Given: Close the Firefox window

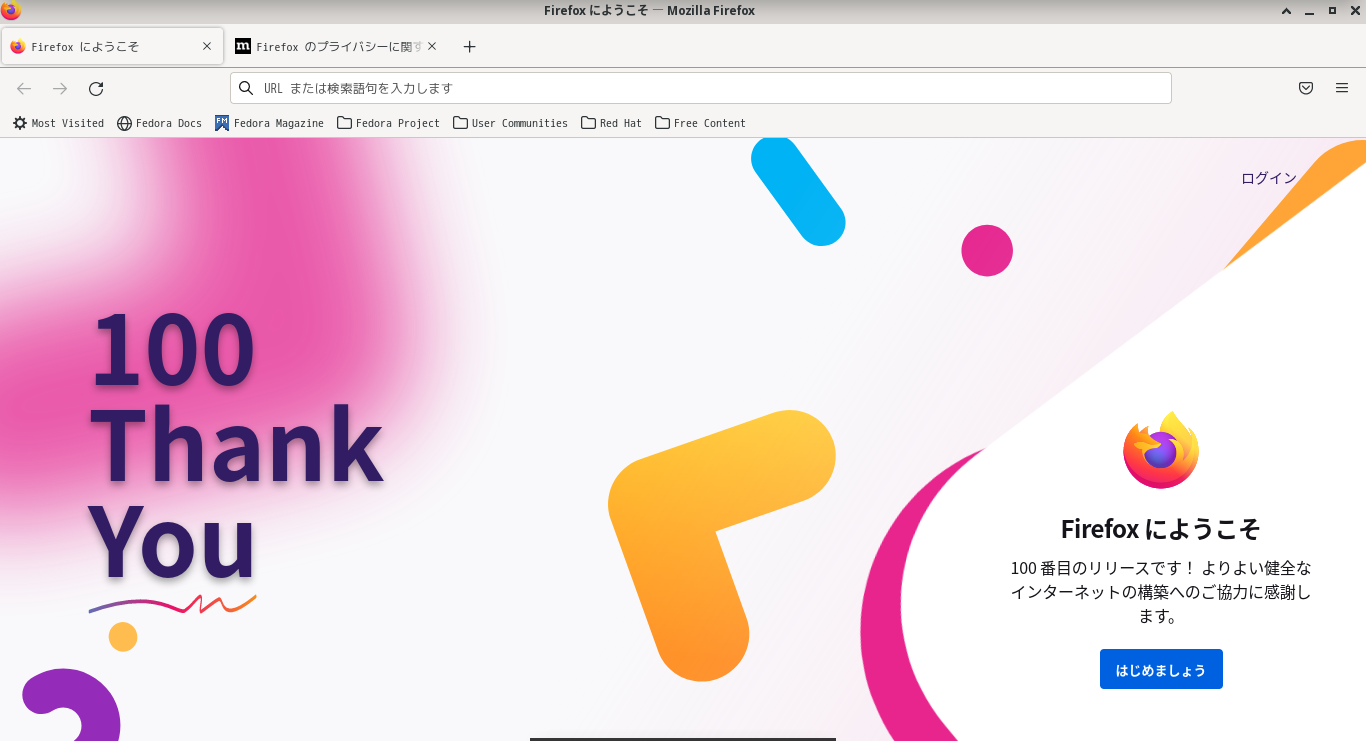Looking at the screenshot, I should (x=1354, y=10).
